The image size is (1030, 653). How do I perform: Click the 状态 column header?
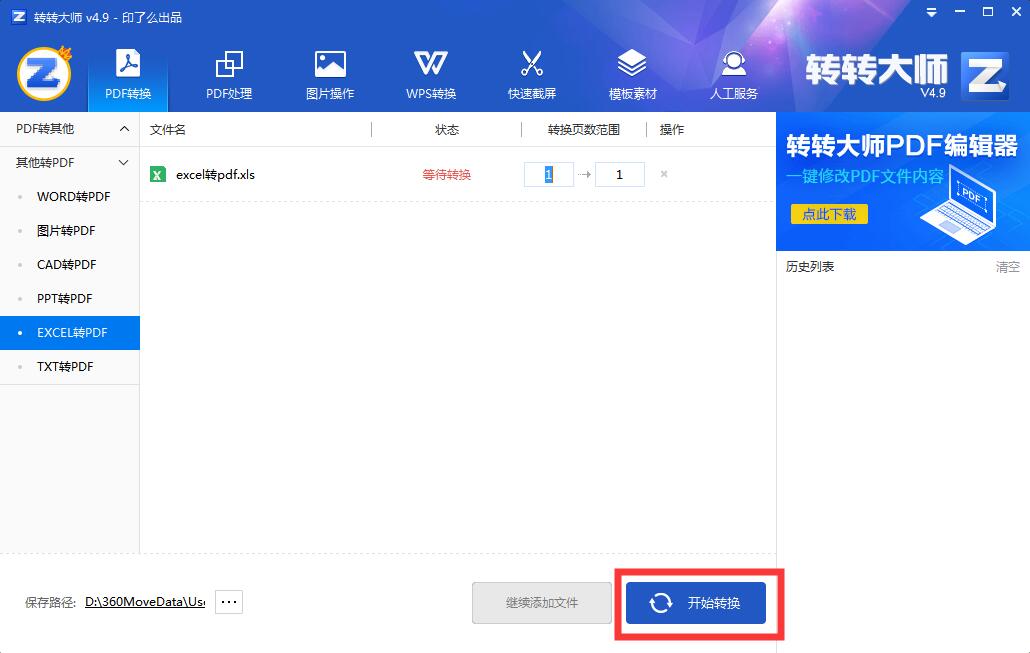(447, 130)
